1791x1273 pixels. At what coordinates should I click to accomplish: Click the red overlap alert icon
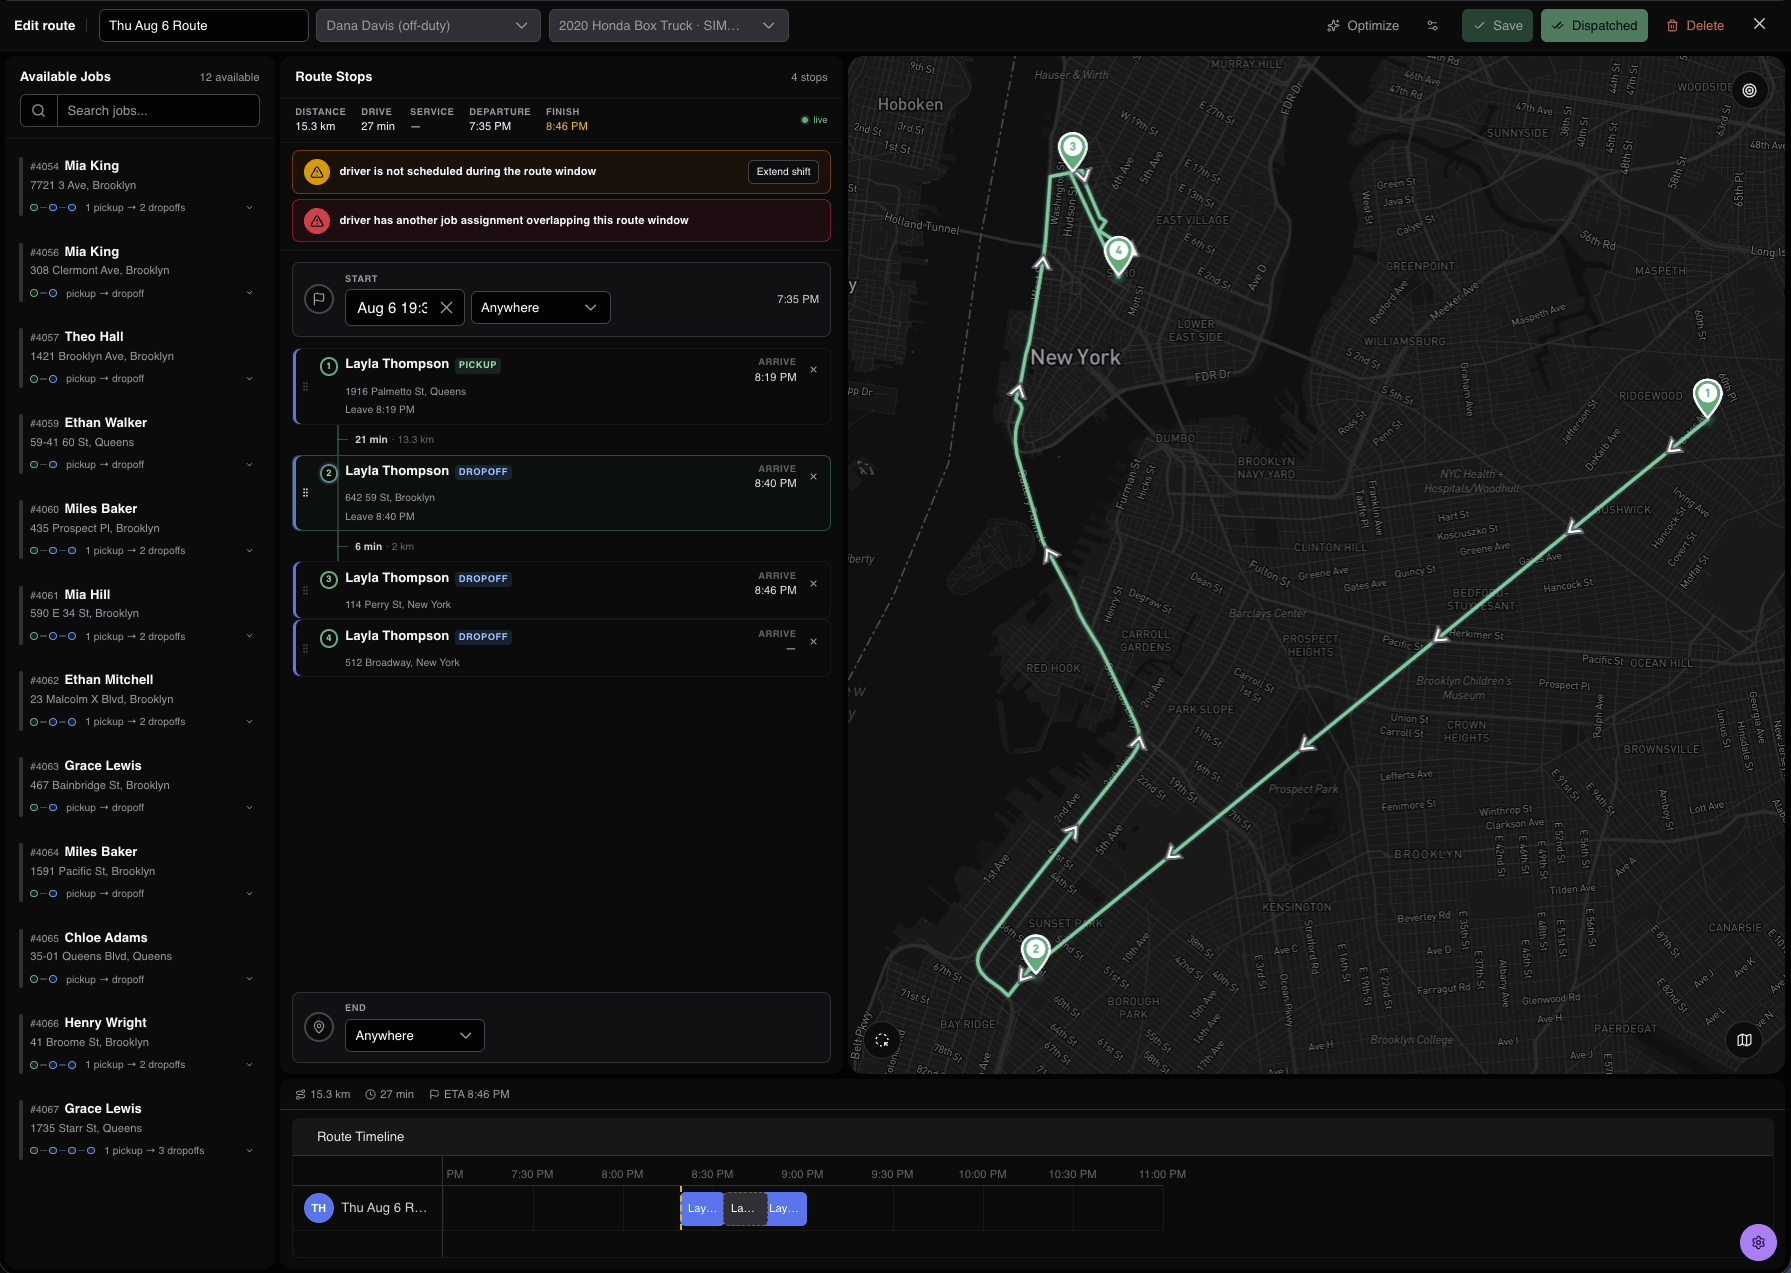point(317,221)
